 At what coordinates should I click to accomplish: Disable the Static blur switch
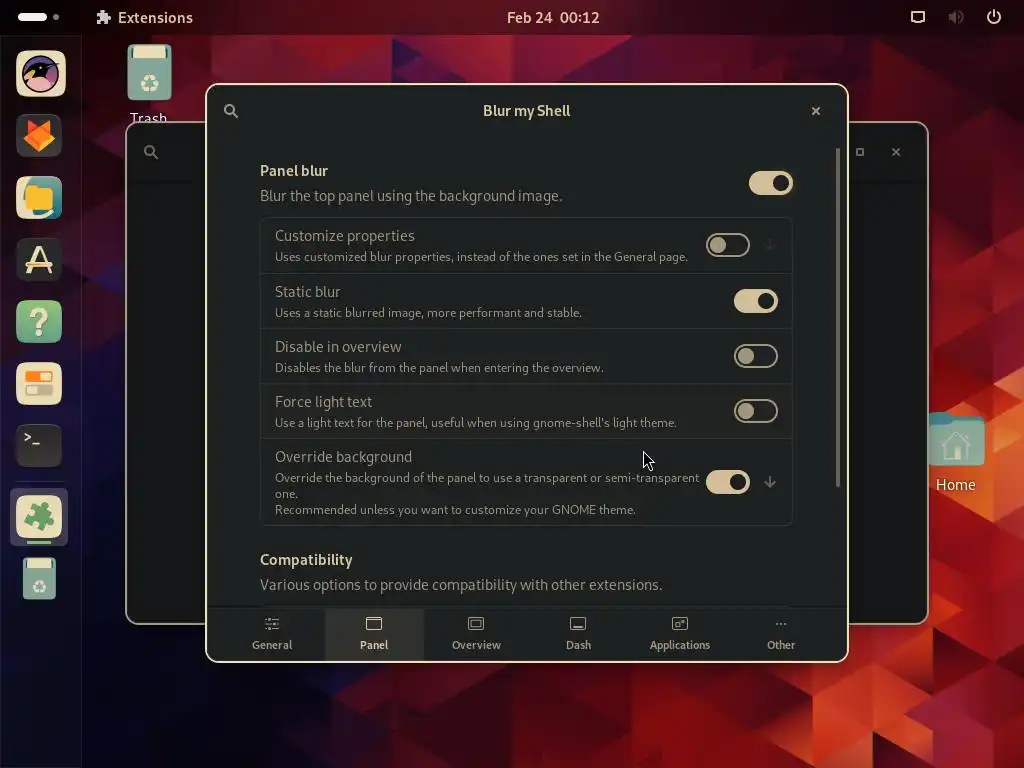point(756,301)
